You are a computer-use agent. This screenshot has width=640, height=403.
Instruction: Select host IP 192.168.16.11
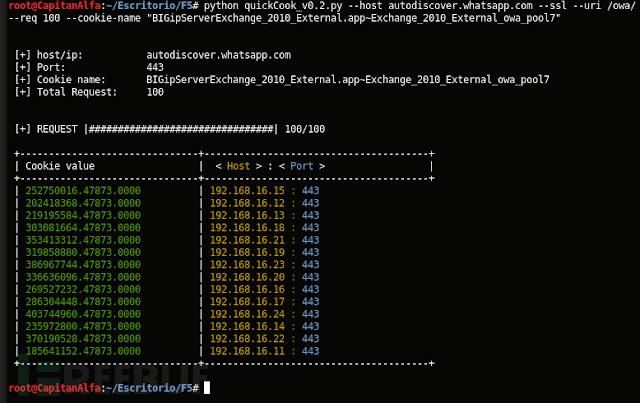tap(247, 351)
